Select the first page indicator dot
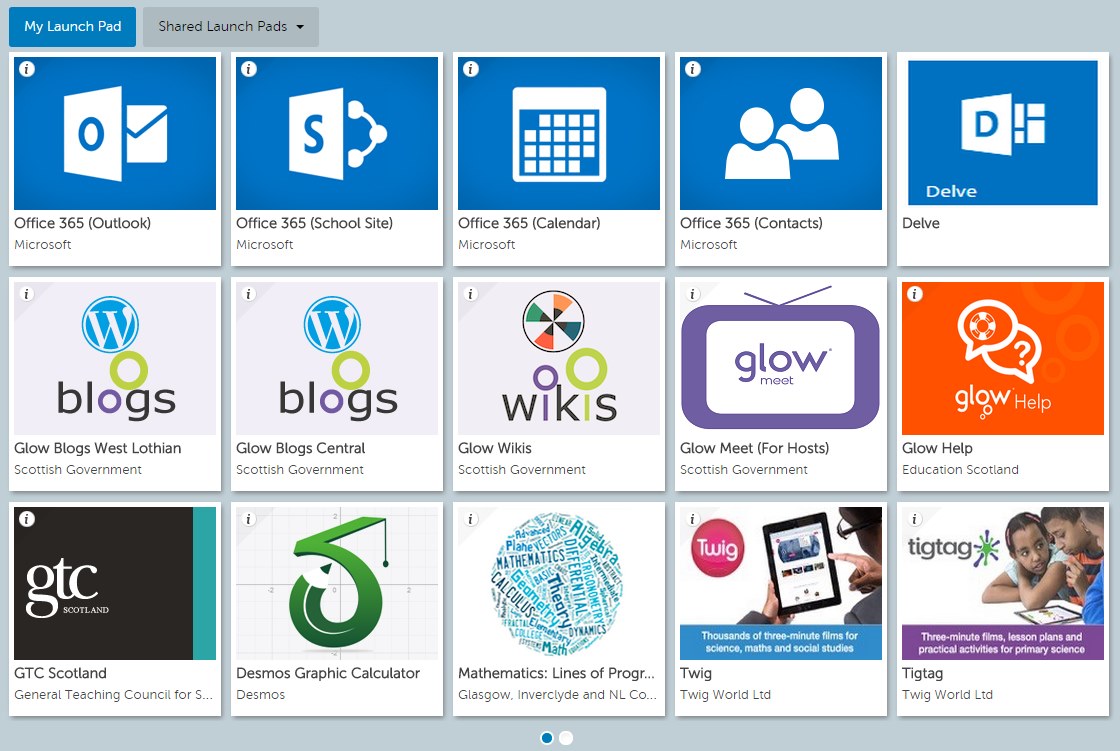1120x751 pixels. 547,738
